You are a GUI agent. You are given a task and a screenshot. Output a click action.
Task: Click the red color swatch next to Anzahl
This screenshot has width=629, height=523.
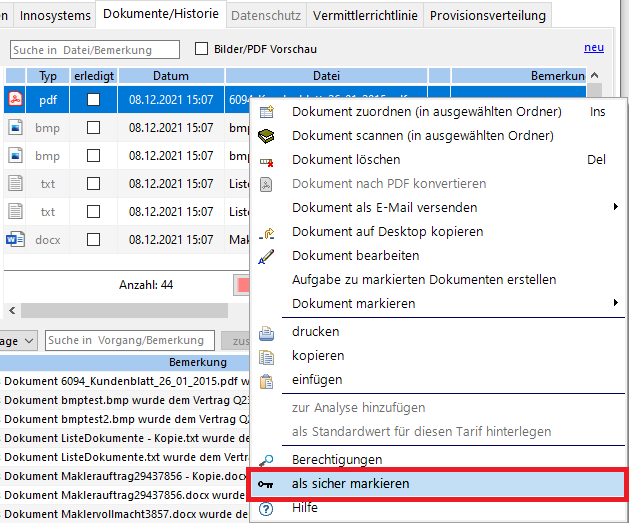pos(241,285)
